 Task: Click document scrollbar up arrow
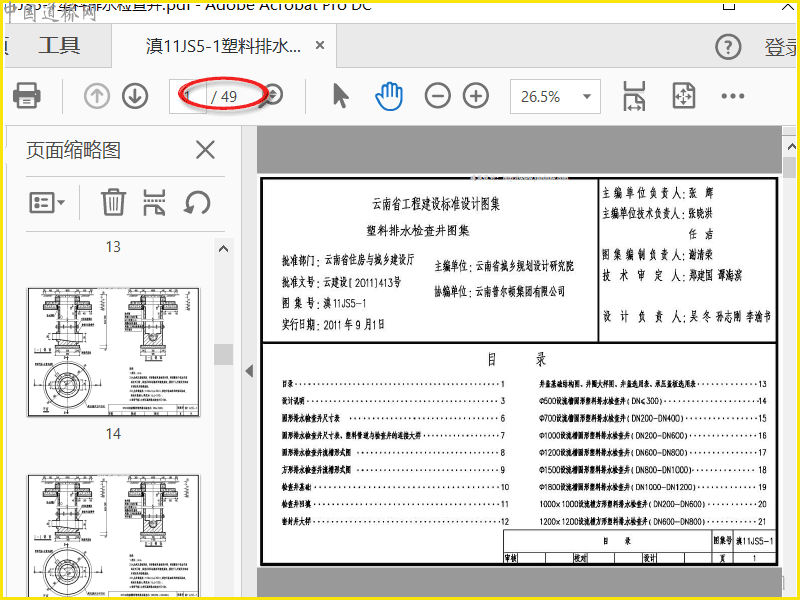tap(791, 147)
